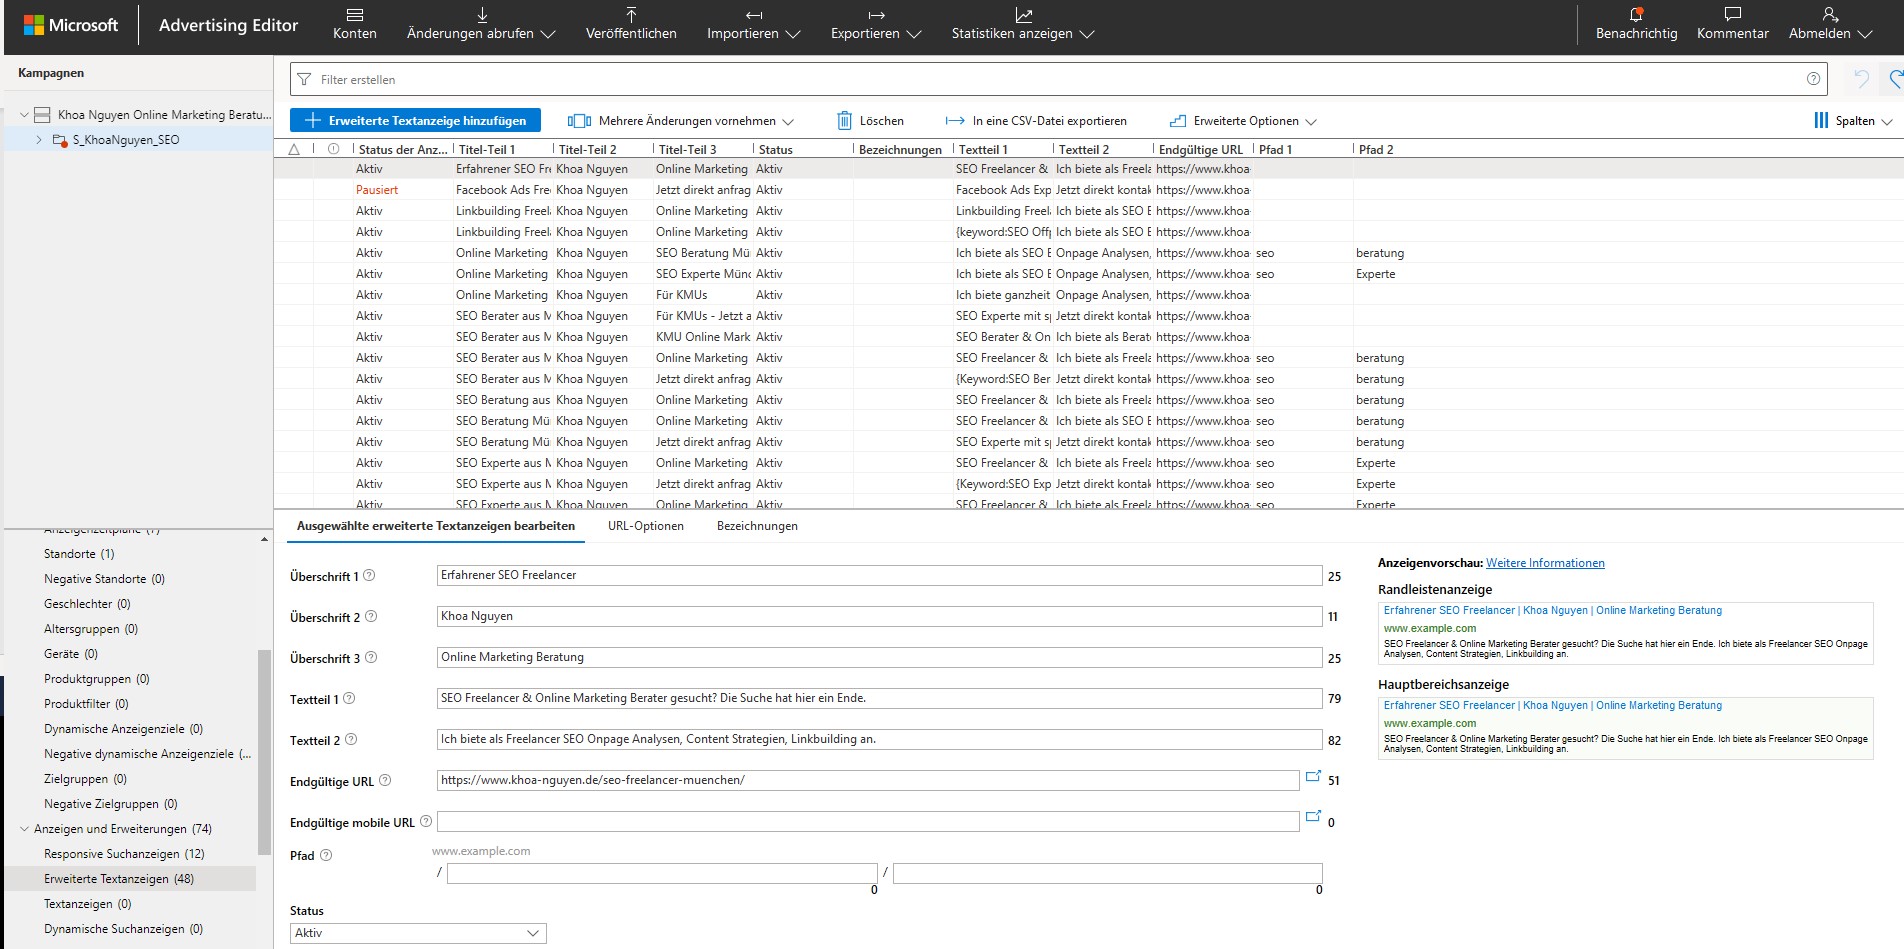Select Ausgewählte erweiterte Textanzeigen bearbeiten tab
The width and height of the screenshot is (1904, 949).
[x=436, y=526]
